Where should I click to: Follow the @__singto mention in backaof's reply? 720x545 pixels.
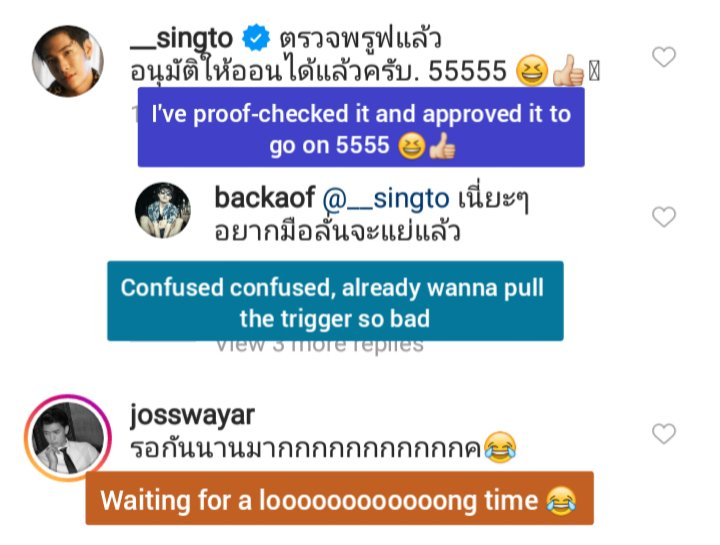pos(386,199)
